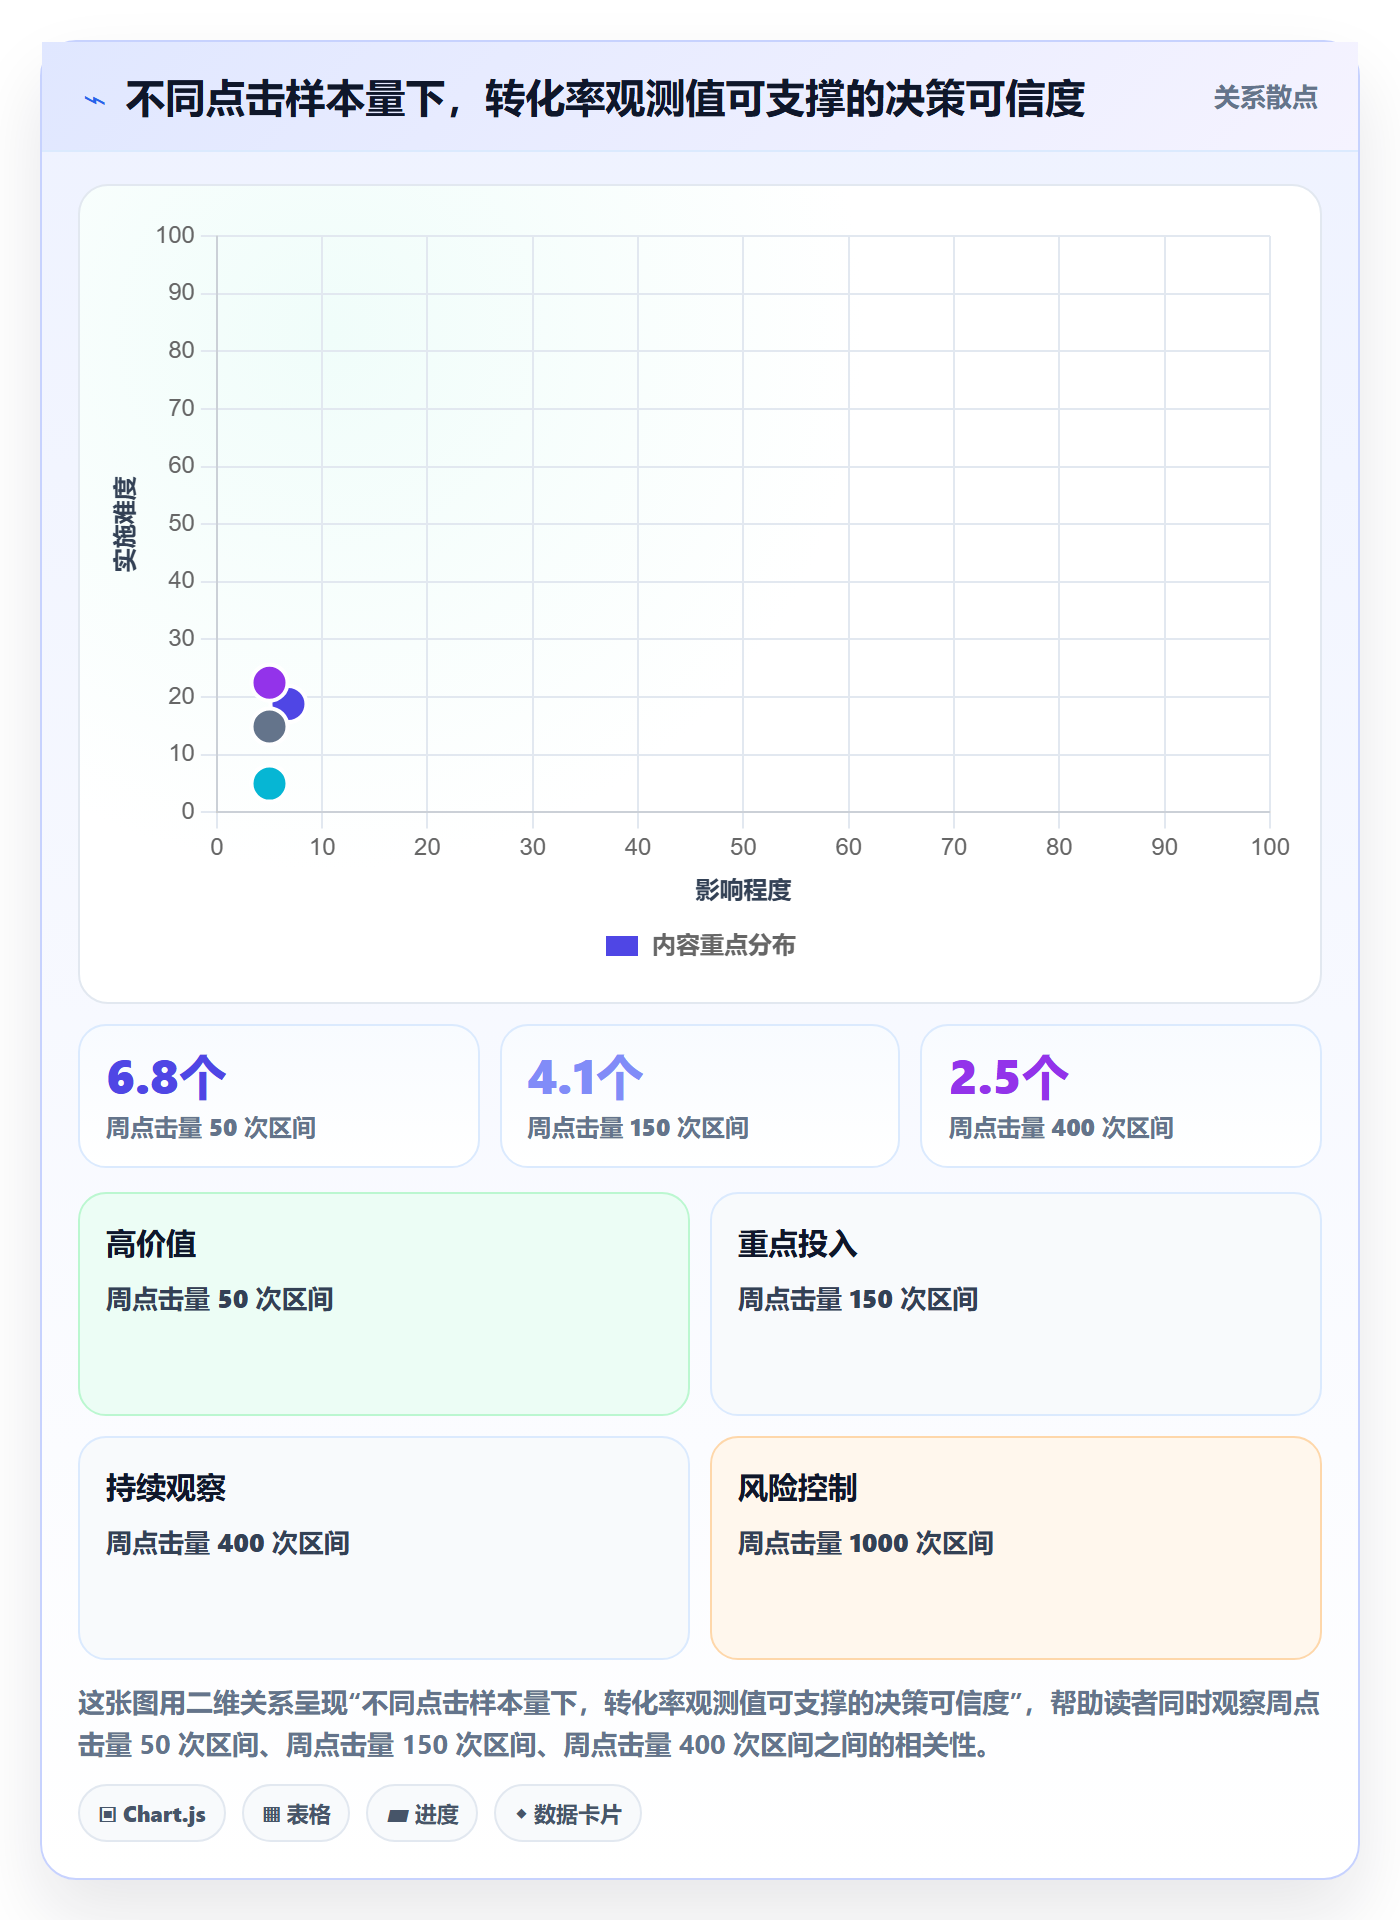The image size is (1400, 1920).
Task: Click the description paragraph starting with 这张图用二维关系
Action: click(x=699, y=1724)
